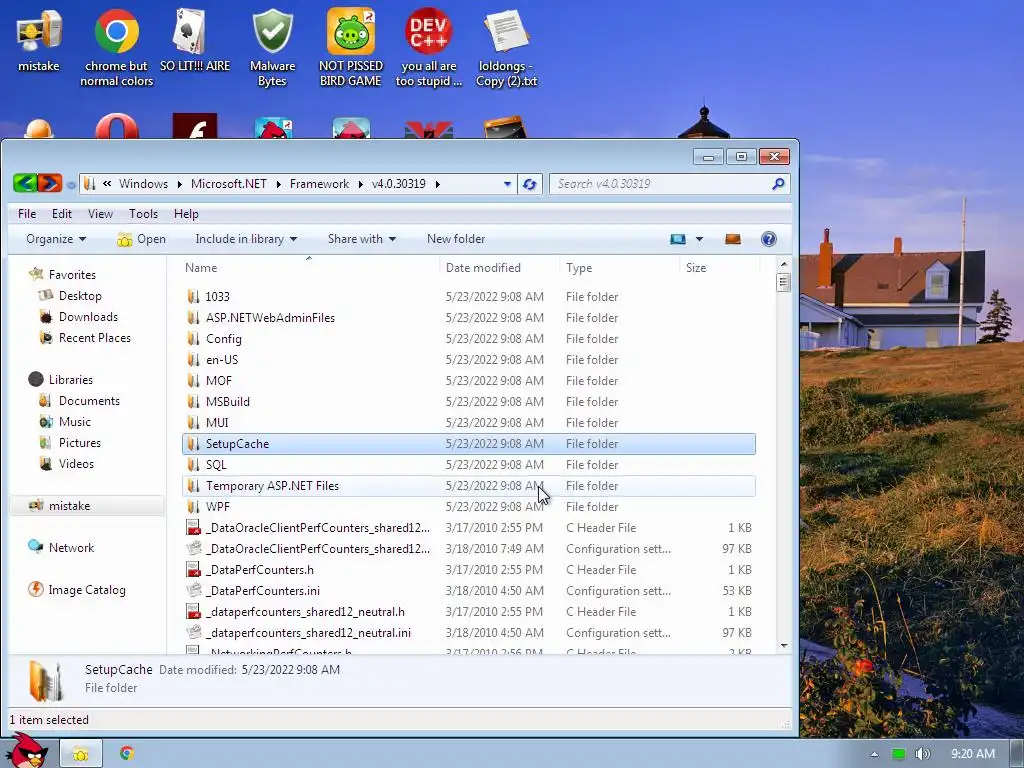This screenshot has width=1024, height=768.
Task: Click the _DataPerfCounters.h file icon
Action: [193, 569]
